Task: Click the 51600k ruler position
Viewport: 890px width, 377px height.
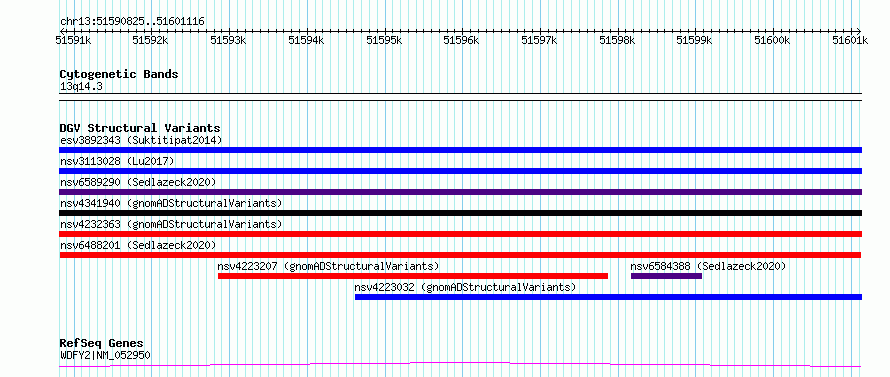Action: (x=773, y=40)
